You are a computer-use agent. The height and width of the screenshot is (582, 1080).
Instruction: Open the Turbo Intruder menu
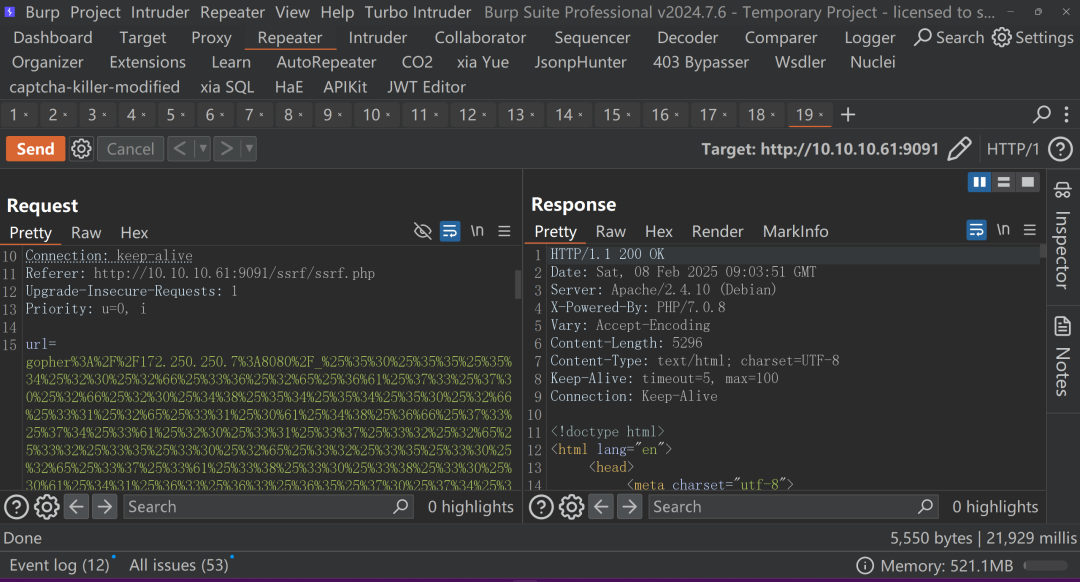point(418,12)
